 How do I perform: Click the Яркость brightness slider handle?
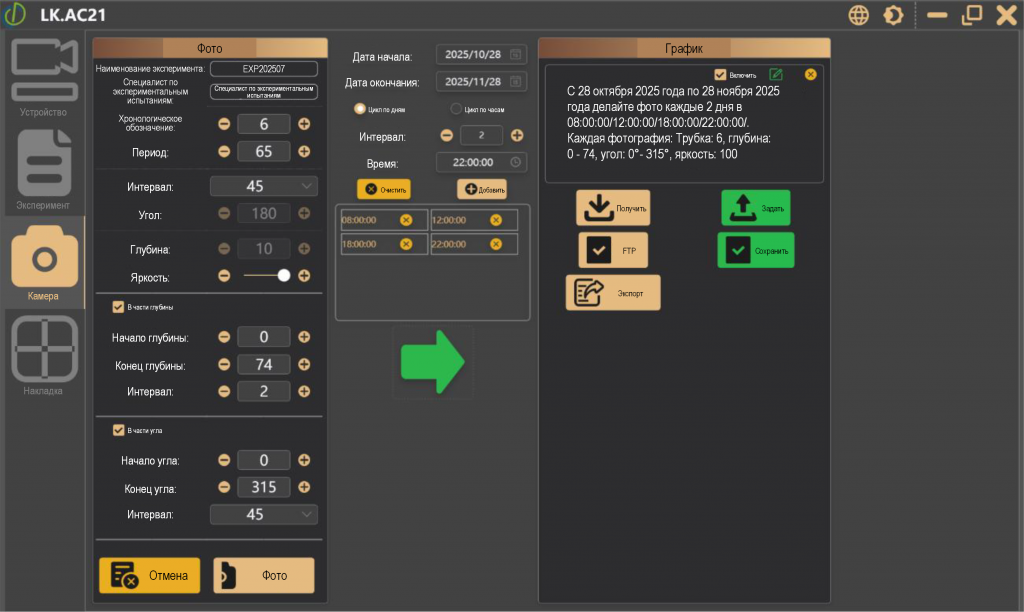click(x=283, y=276)
